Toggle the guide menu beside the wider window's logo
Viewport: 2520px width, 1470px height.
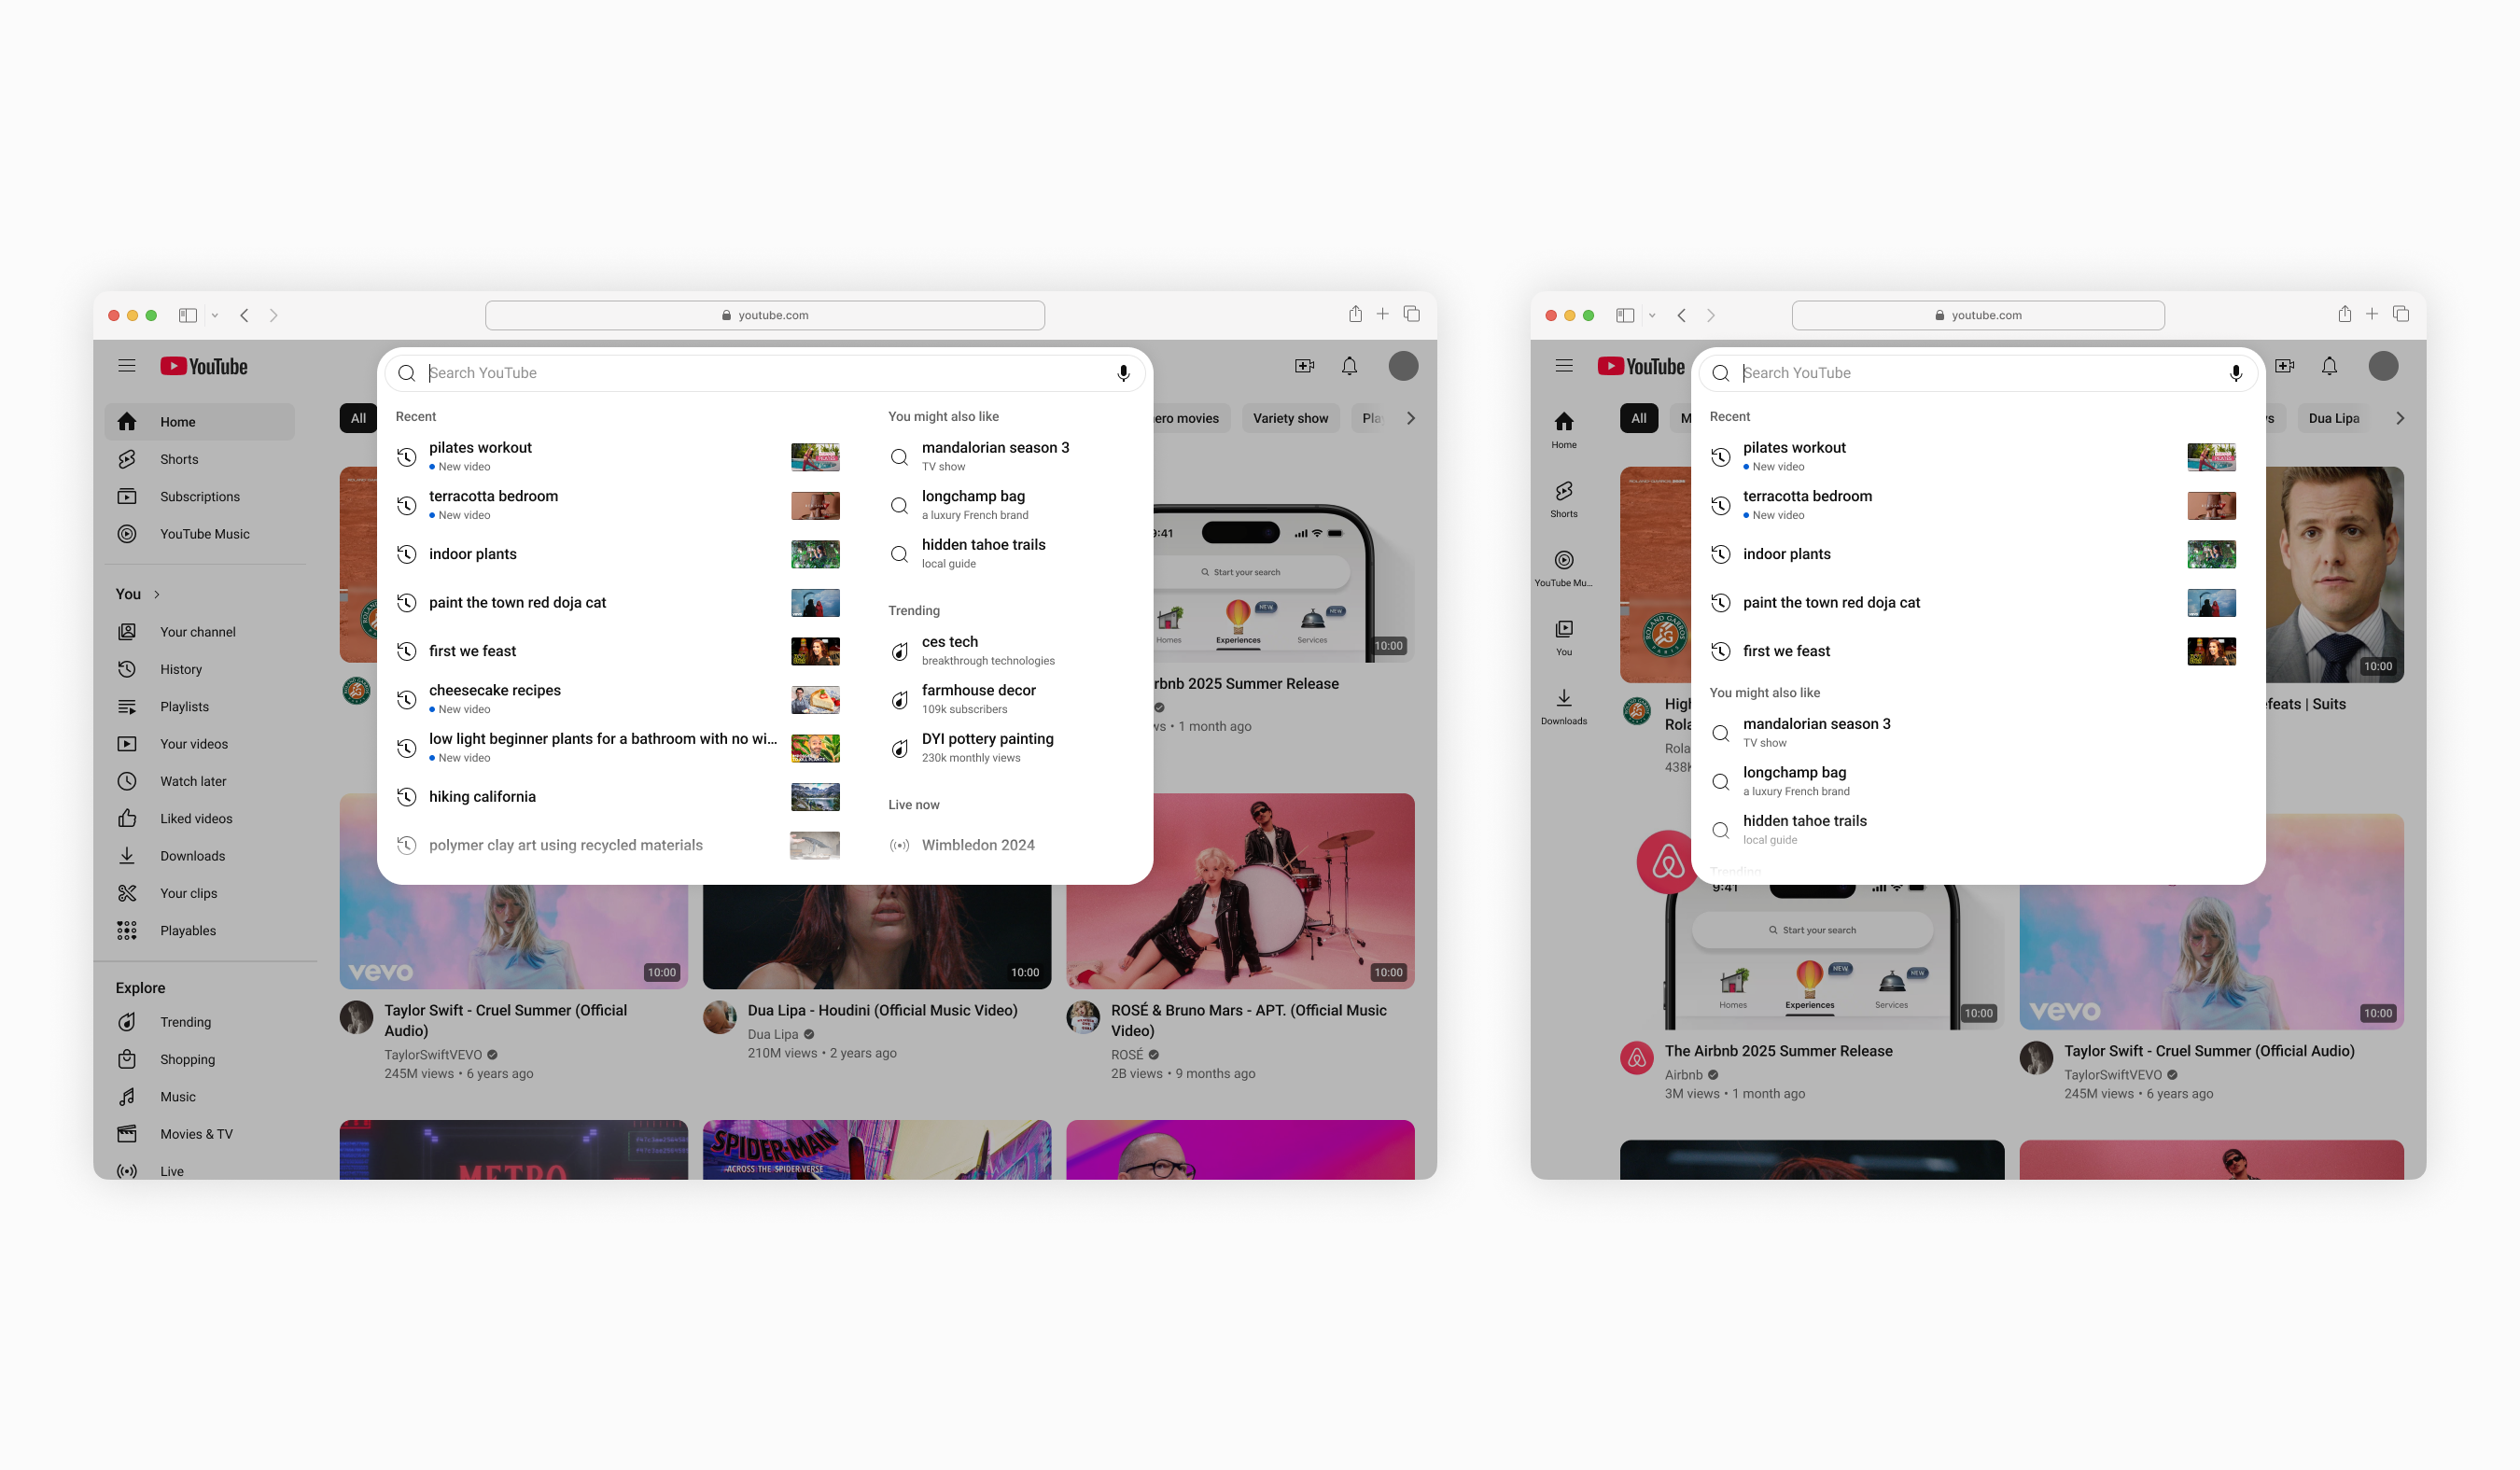click(x=127, y=366)
